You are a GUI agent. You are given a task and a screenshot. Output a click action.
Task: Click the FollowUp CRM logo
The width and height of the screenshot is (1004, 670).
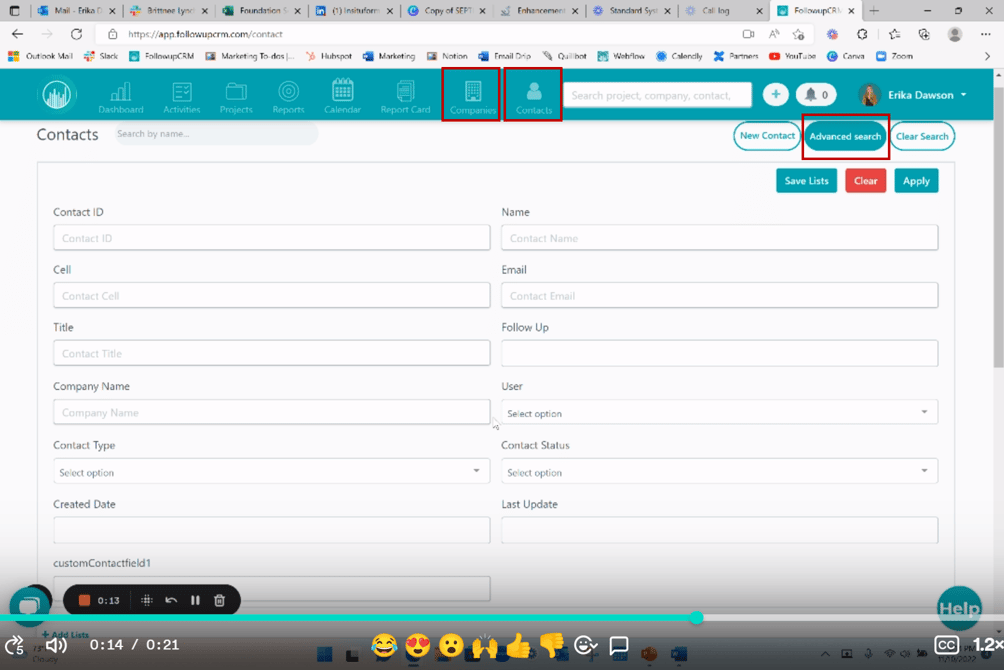point(57,94)
